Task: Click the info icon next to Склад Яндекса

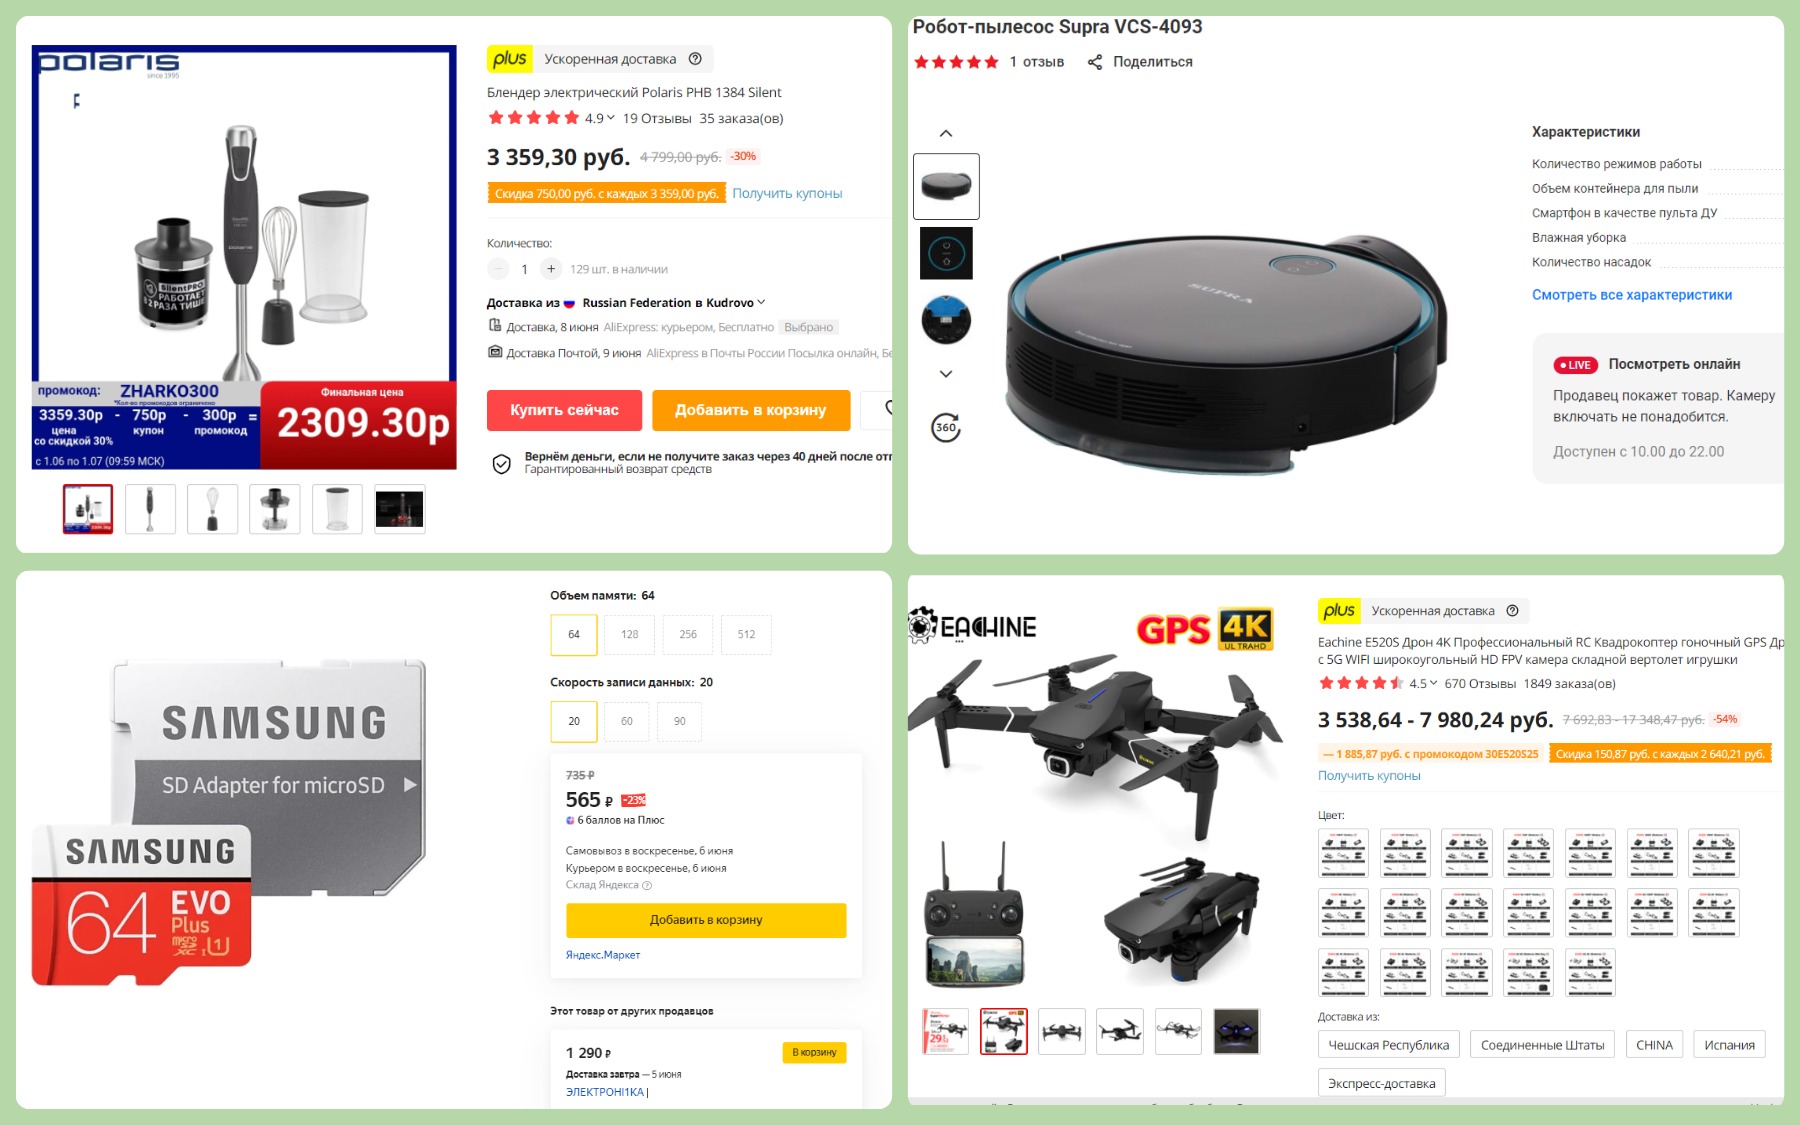Action: point(647,885)
